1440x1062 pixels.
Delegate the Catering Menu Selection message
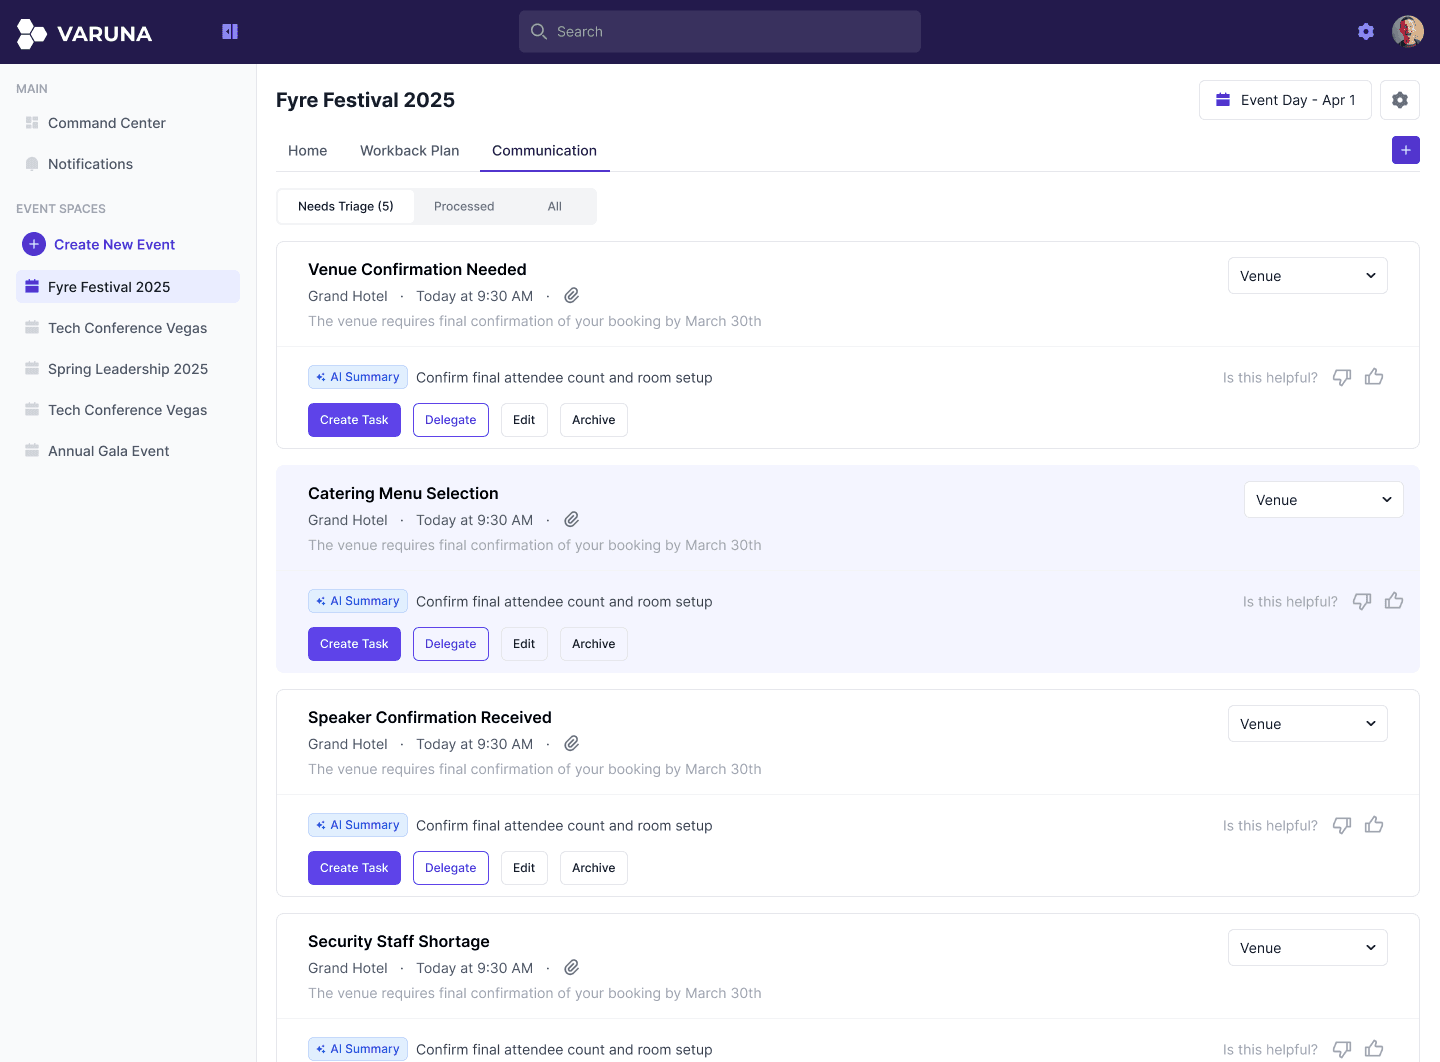[x=450, y=644]
